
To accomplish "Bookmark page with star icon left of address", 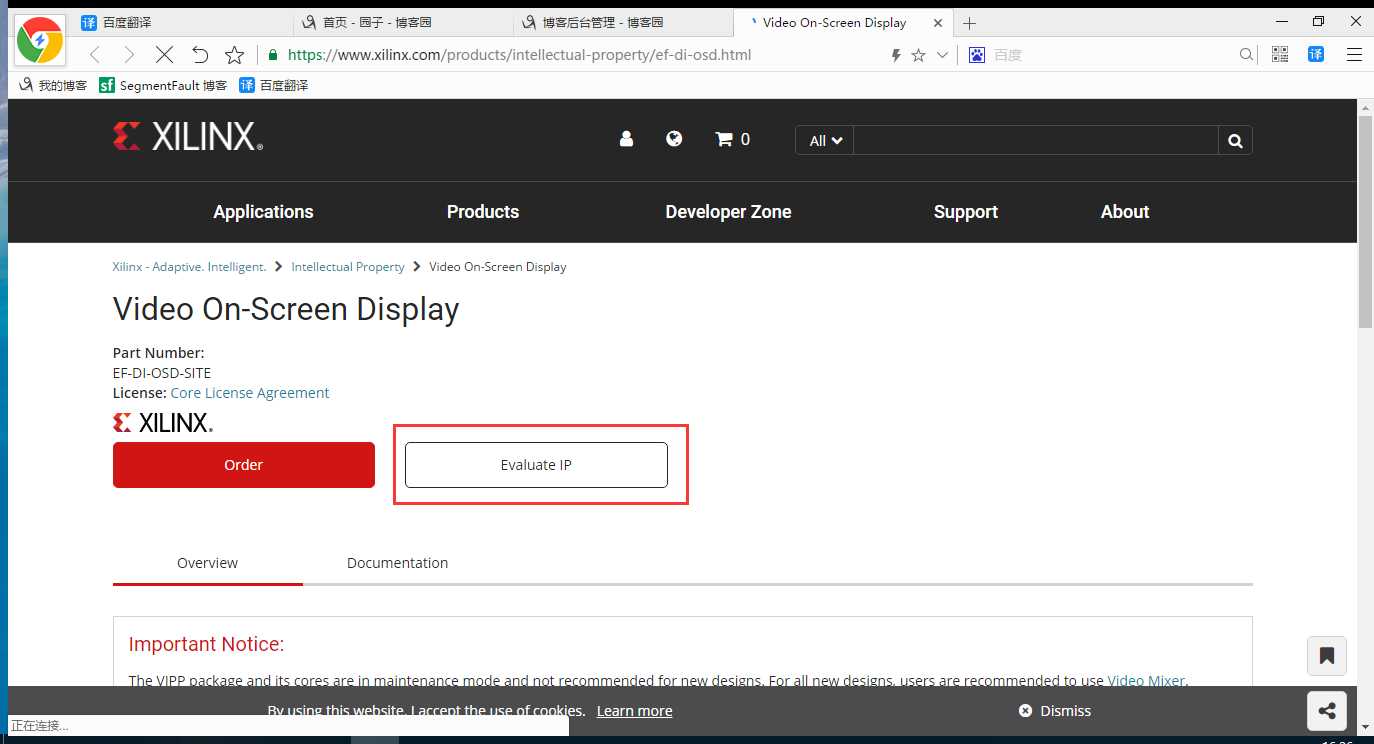I will coord(235,55).
